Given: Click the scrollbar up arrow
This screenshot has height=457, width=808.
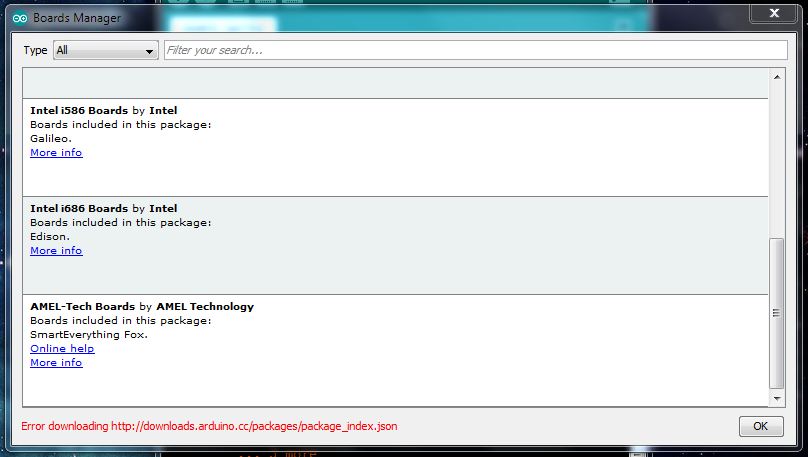Looking at the screenshot, I should [777, 77].
